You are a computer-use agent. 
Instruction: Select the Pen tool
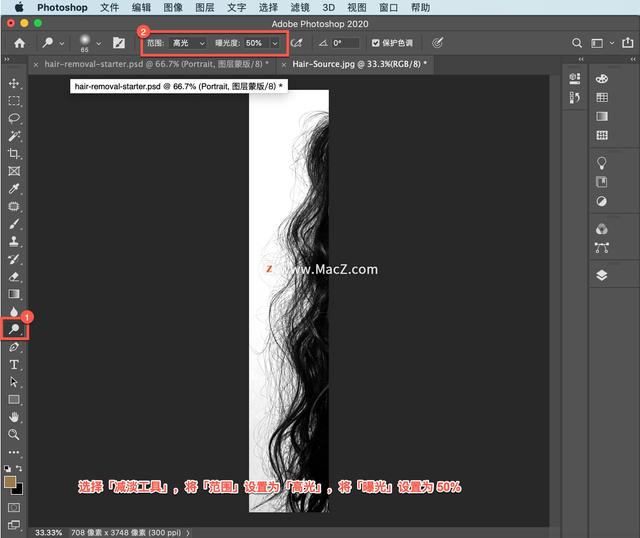point(14,347)
